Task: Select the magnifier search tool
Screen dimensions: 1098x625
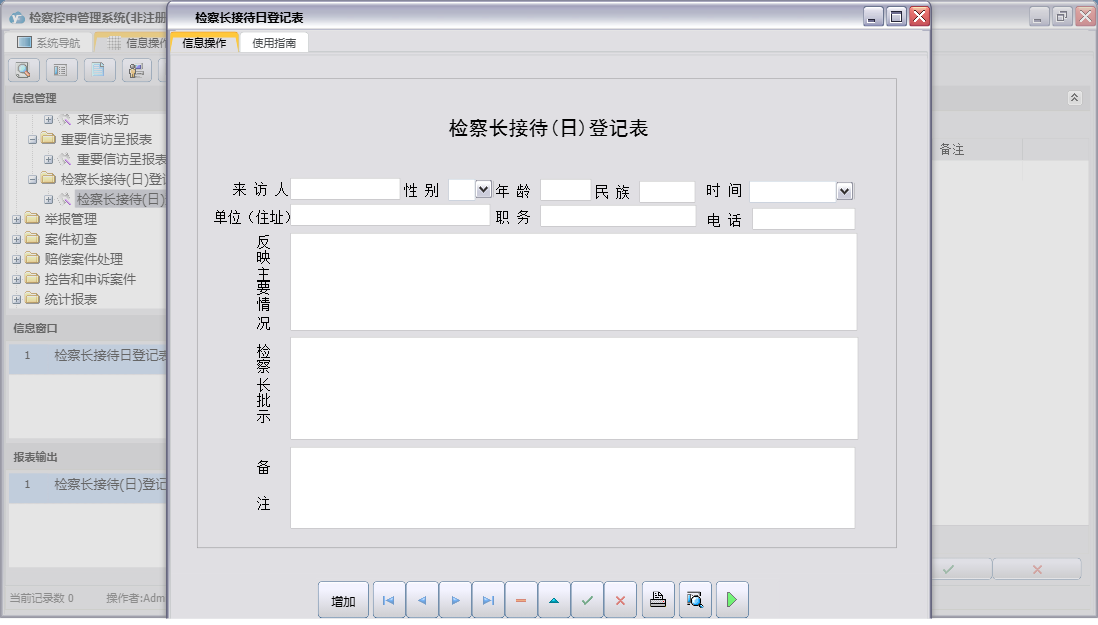Action: pyautogui.click(x=22, y=70)
